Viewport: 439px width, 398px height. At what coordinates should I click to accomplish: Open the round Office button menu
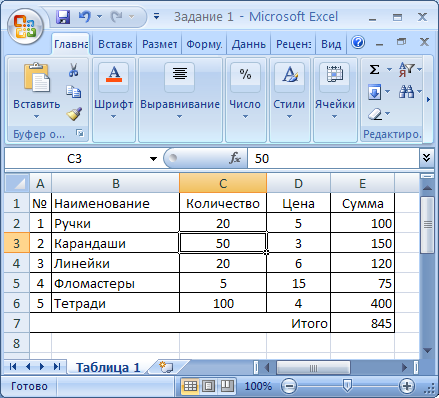(x=26, y=26)
